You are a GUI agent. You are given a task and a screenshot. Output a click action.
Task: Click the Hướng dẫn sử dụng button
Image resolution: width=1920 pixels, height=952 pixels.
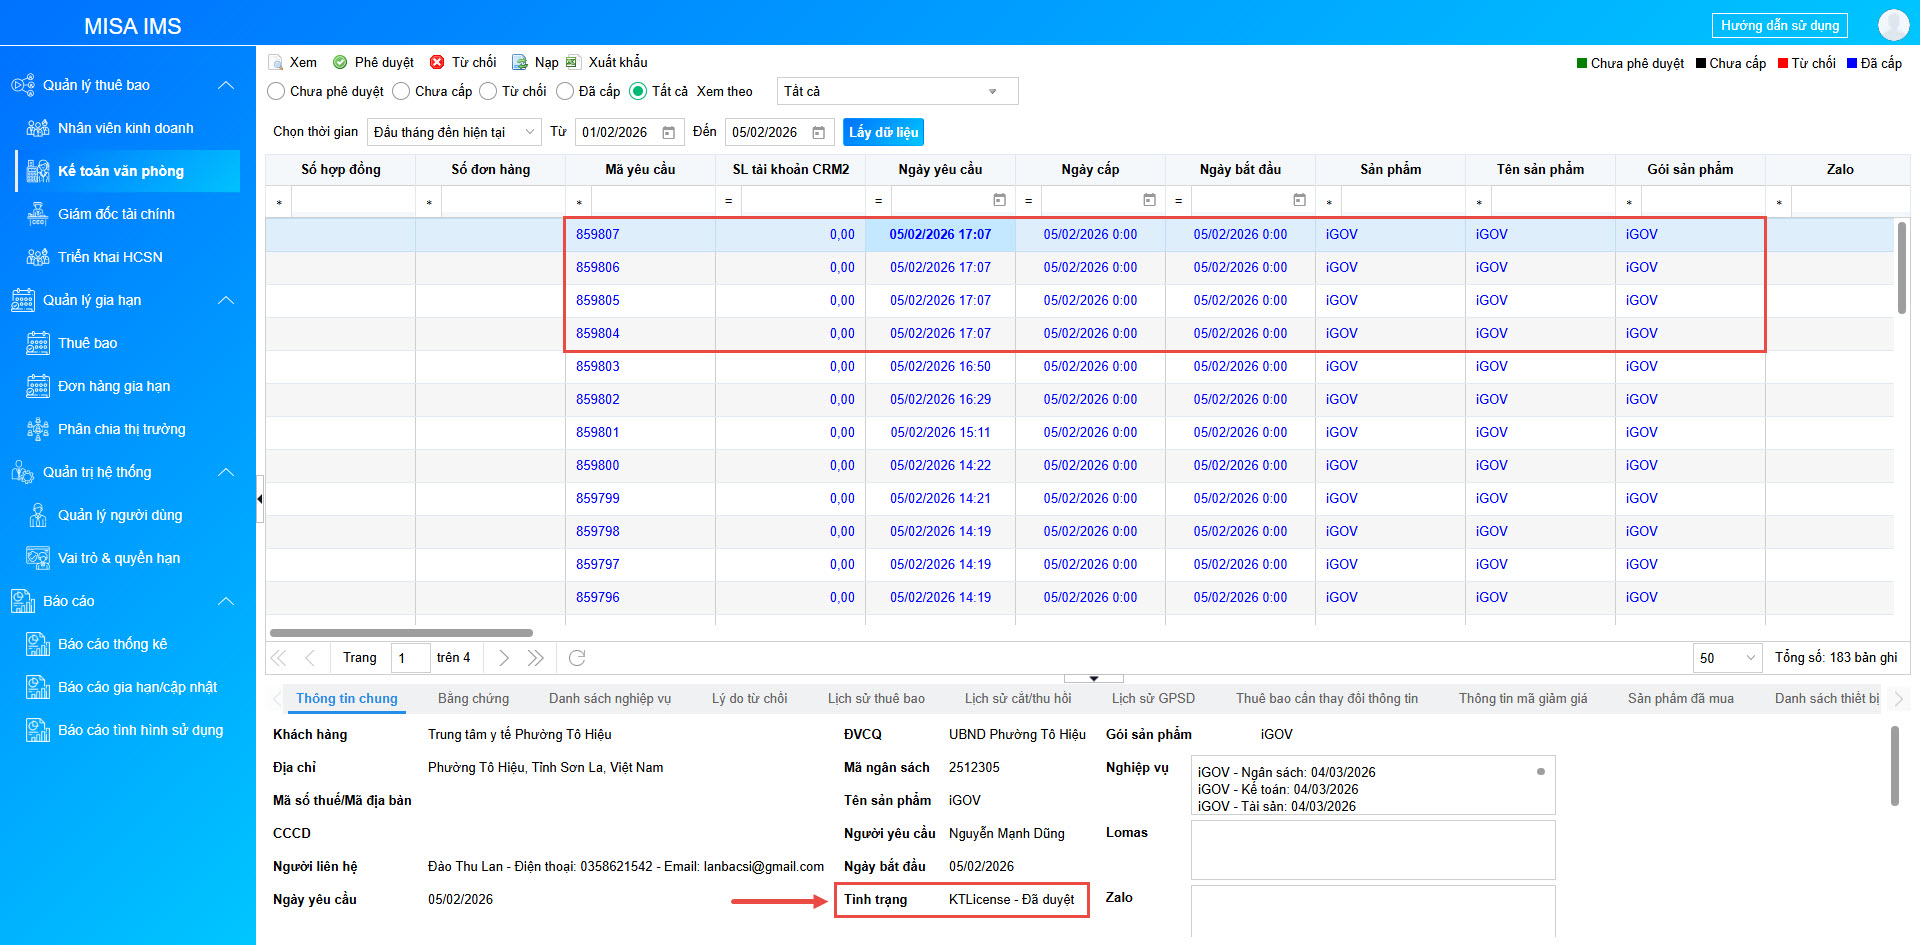1780,25
